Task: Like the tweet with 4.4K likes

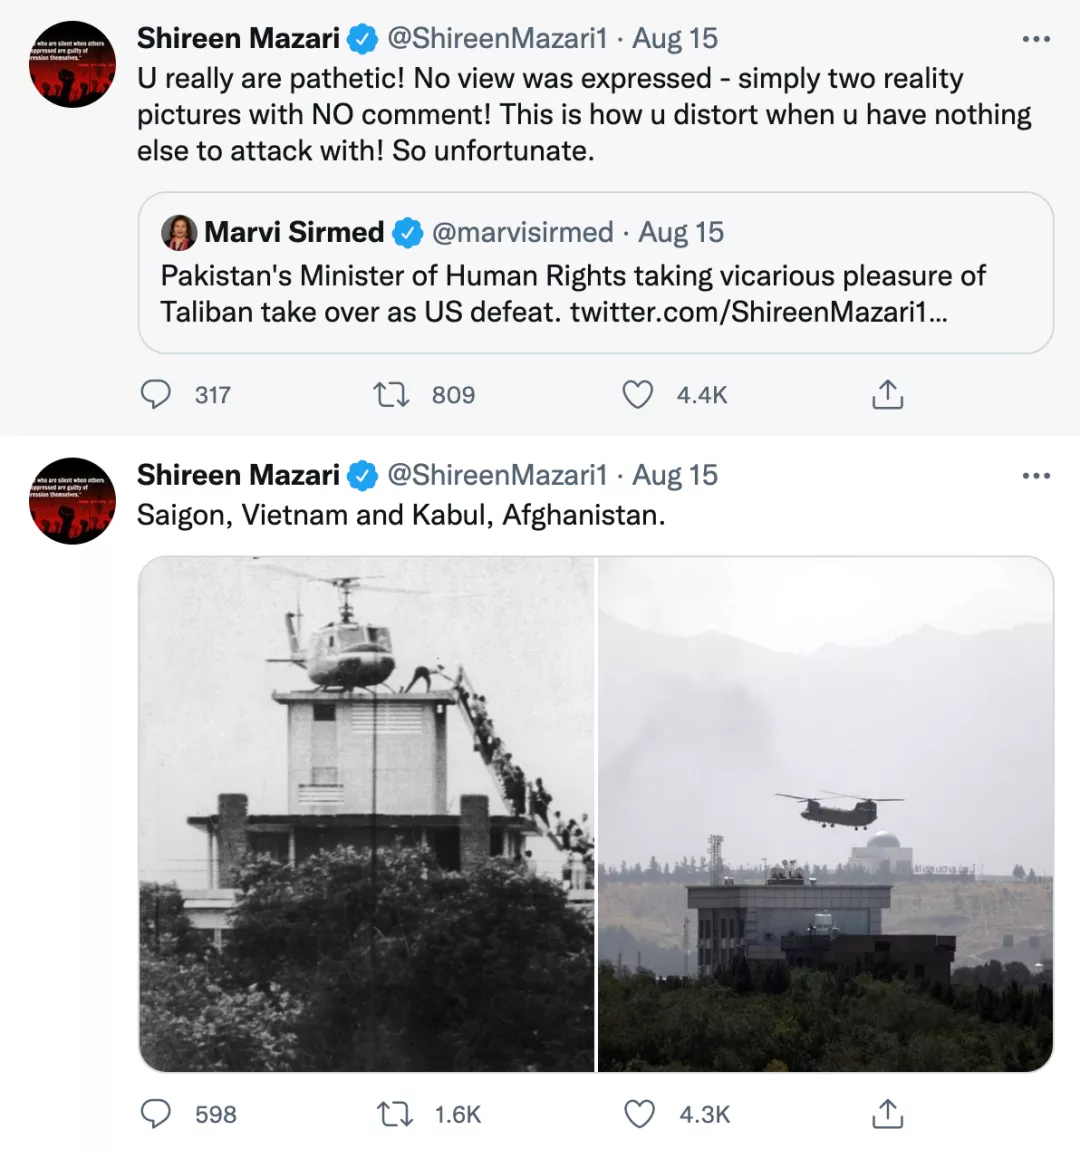Action: click(638, 395)
